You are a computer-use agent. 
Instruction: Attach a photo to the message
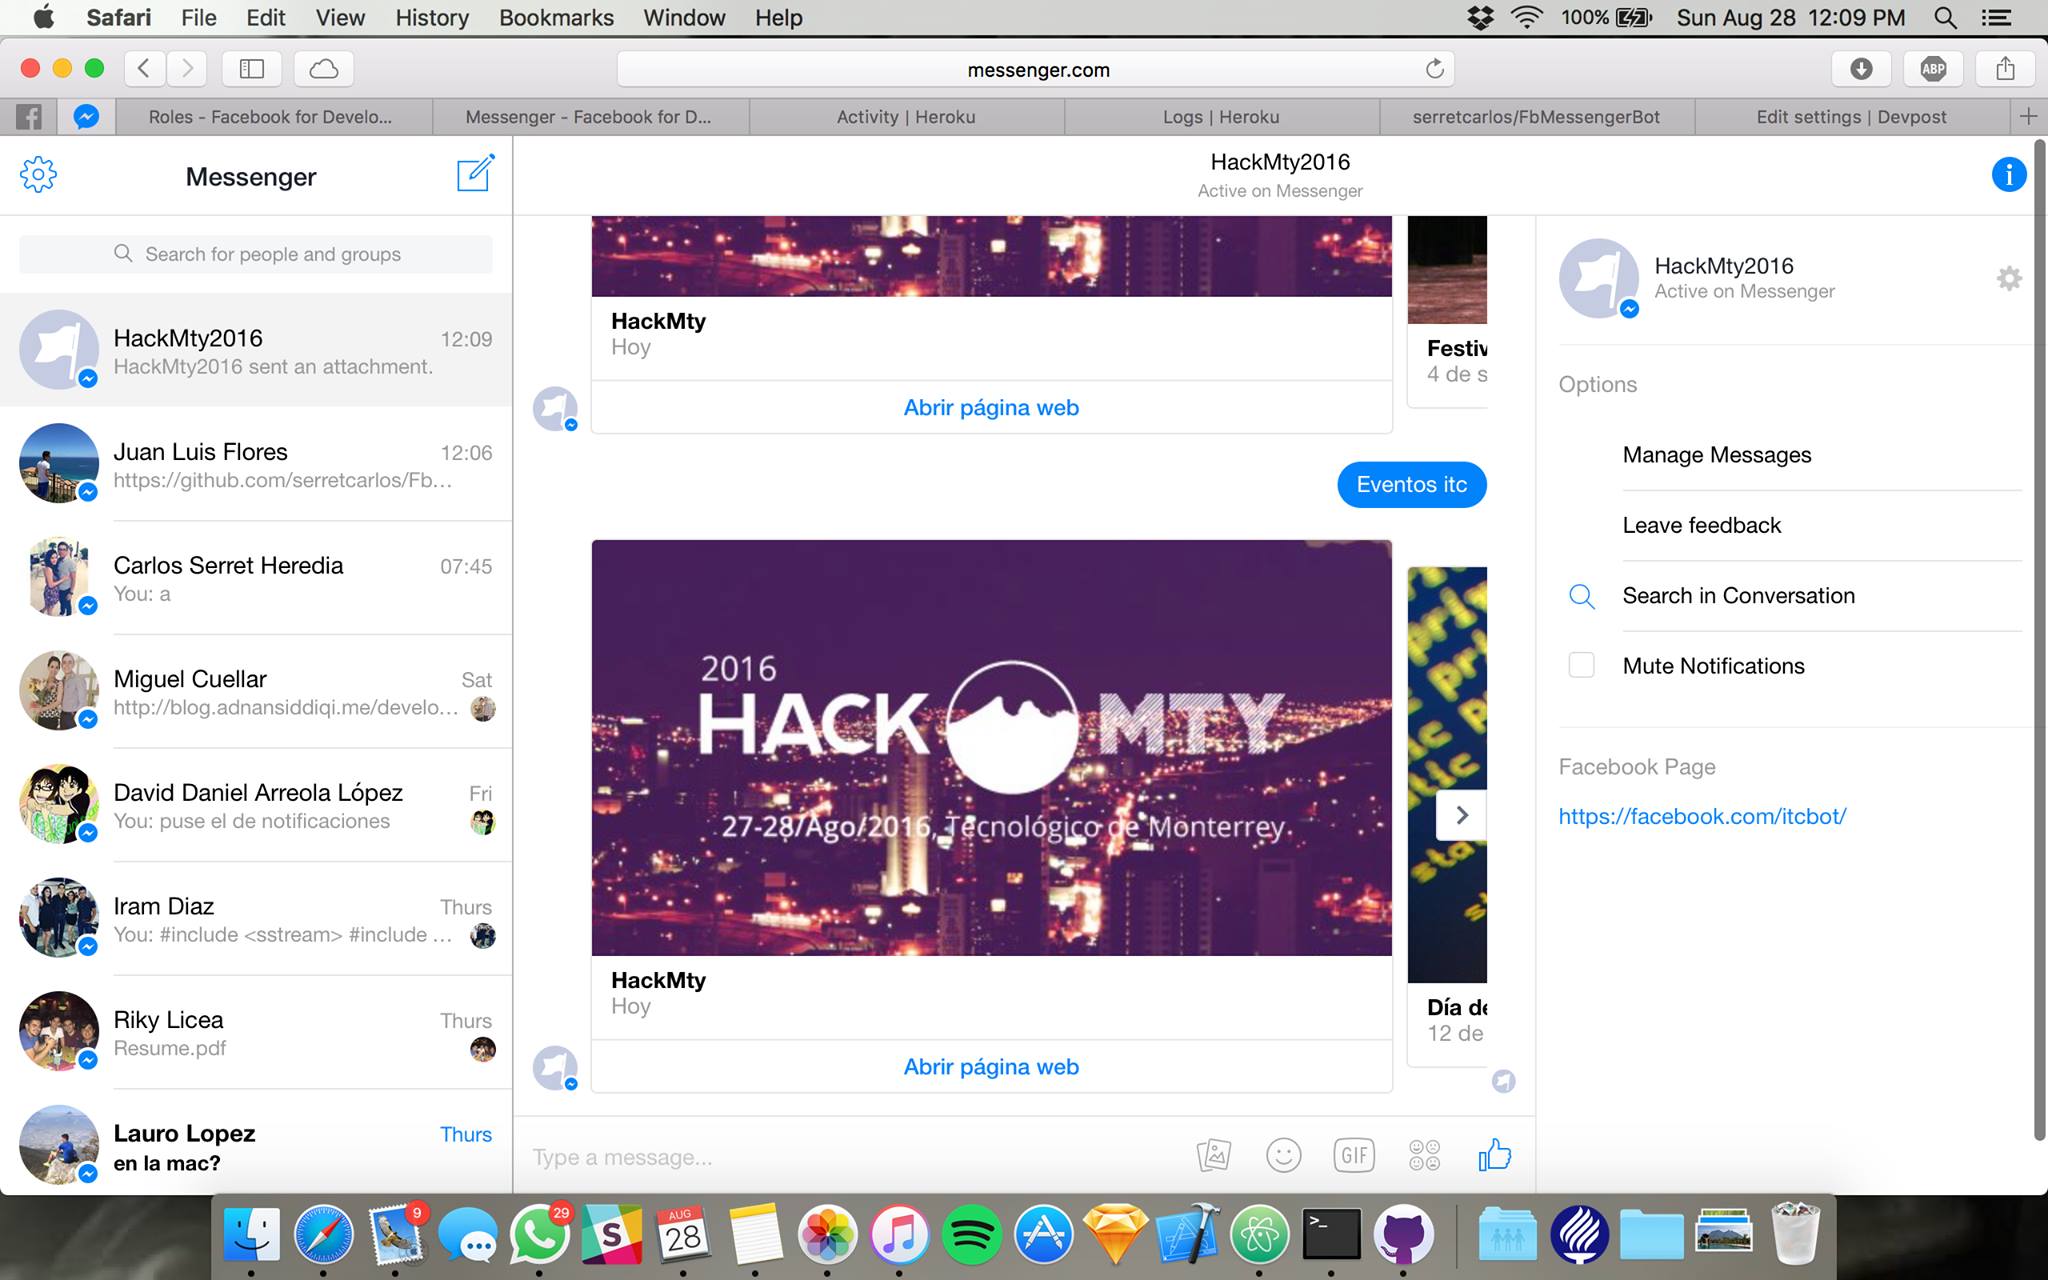click(1213, 1156)
